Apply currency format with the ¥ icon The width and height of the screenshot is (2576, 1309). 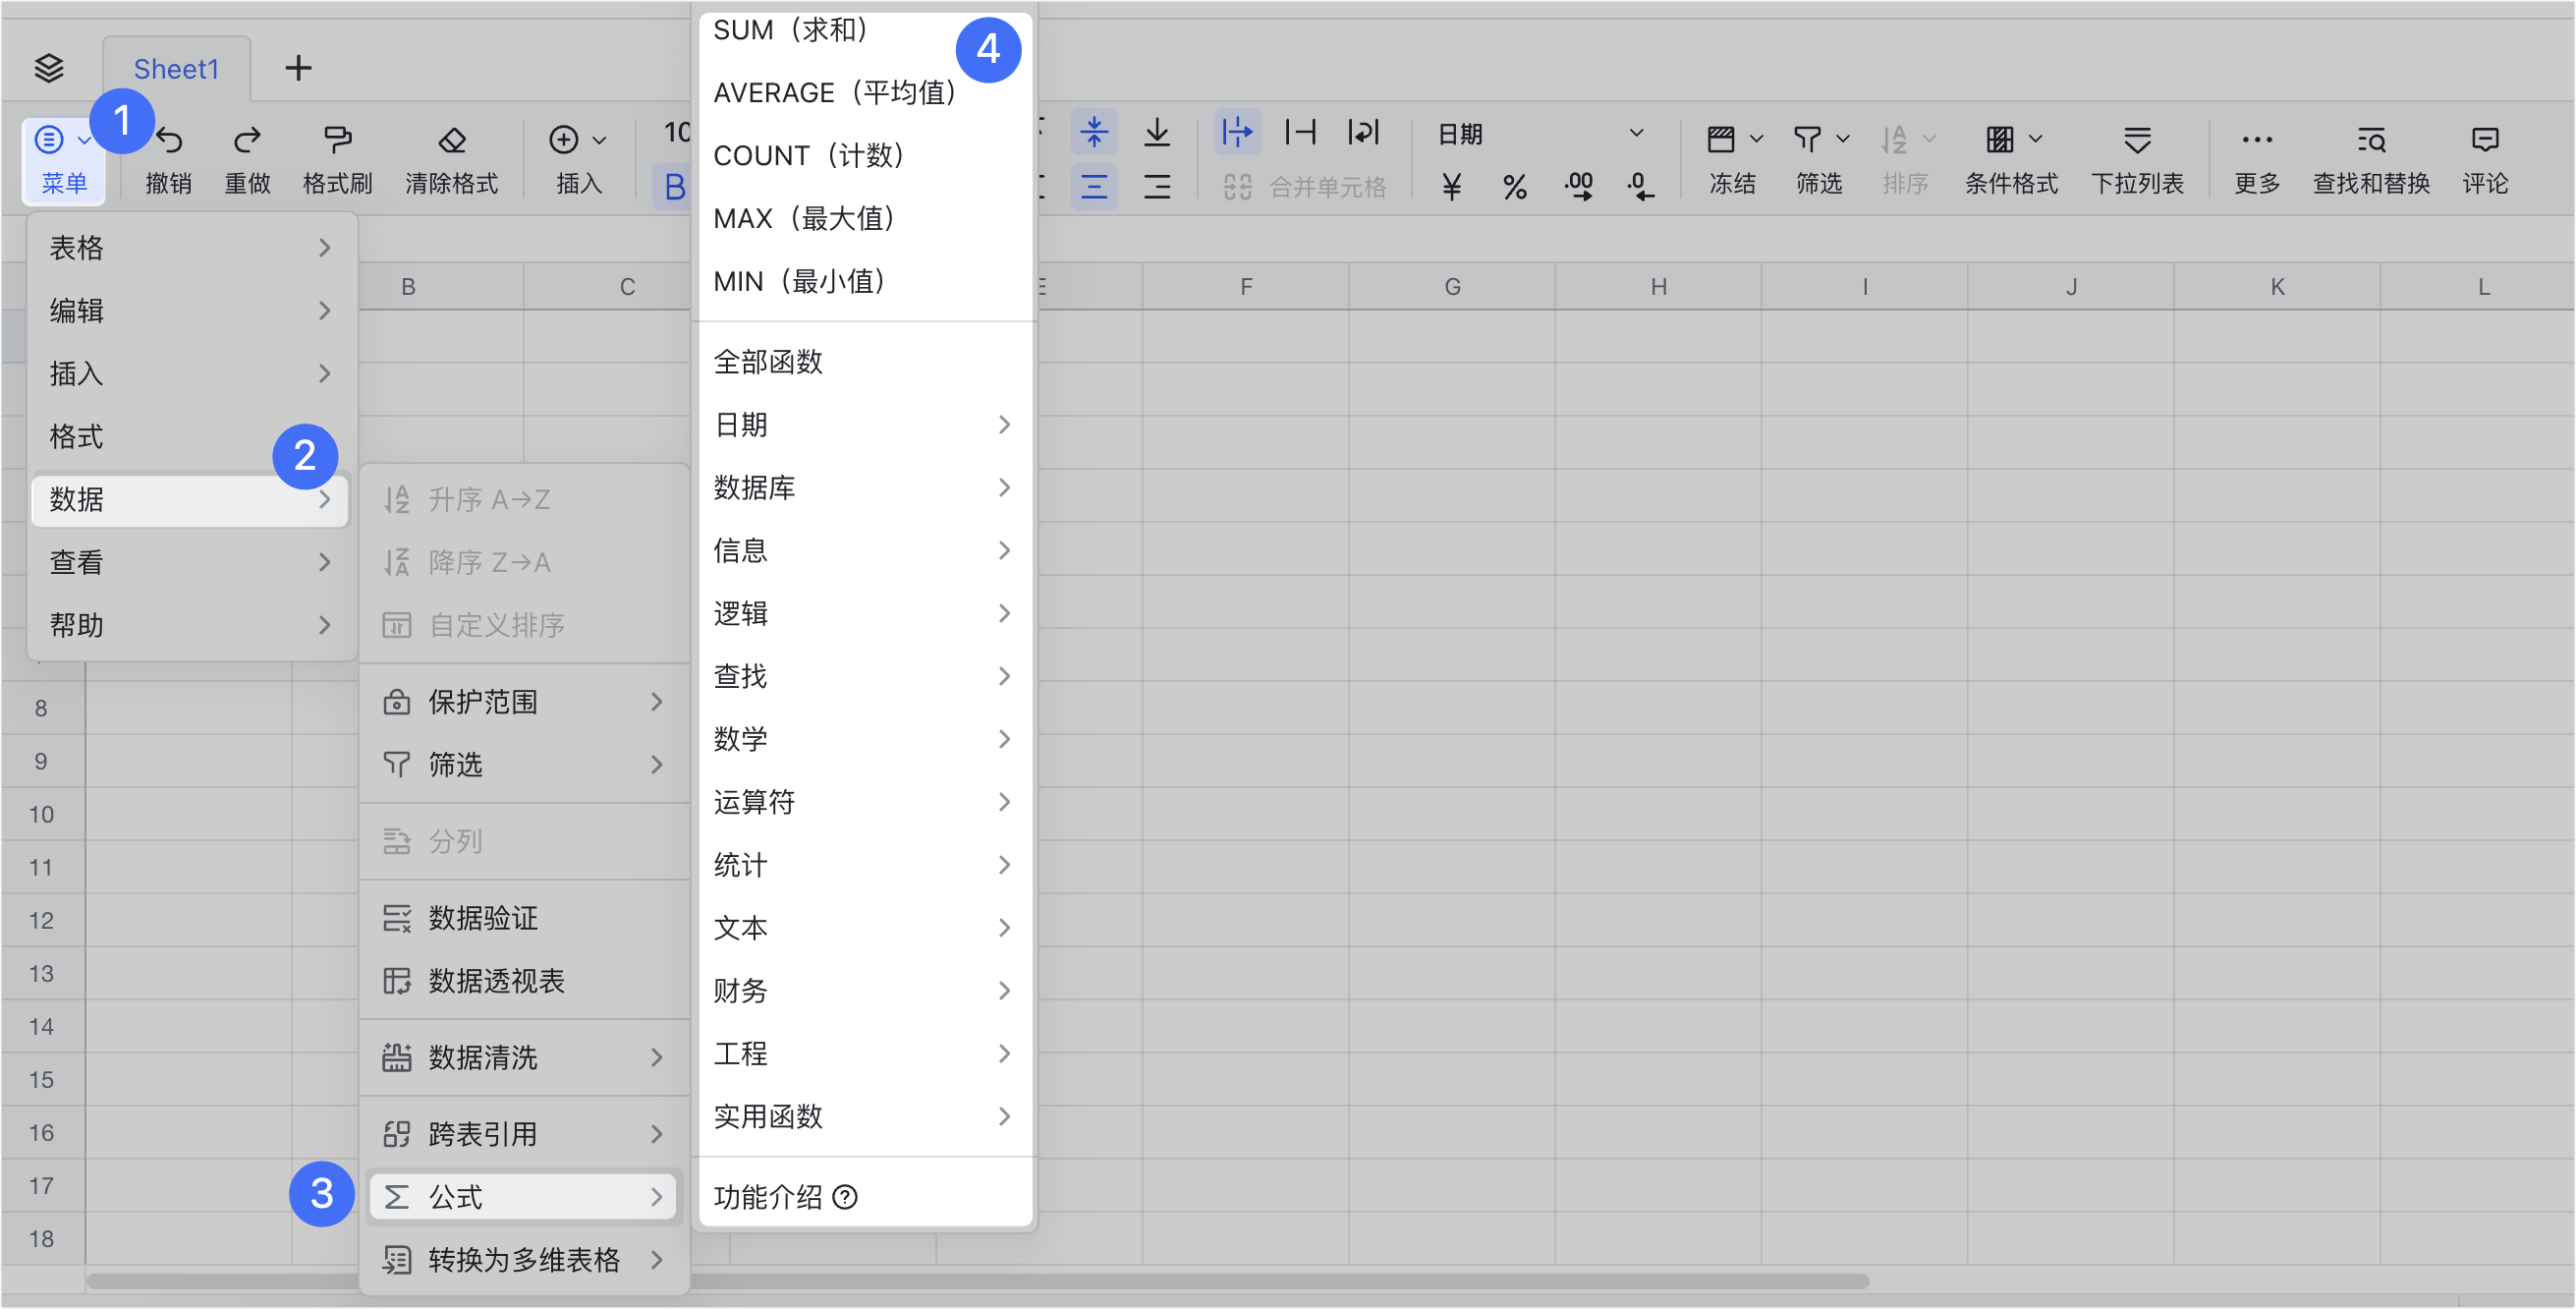(1452, 185)
